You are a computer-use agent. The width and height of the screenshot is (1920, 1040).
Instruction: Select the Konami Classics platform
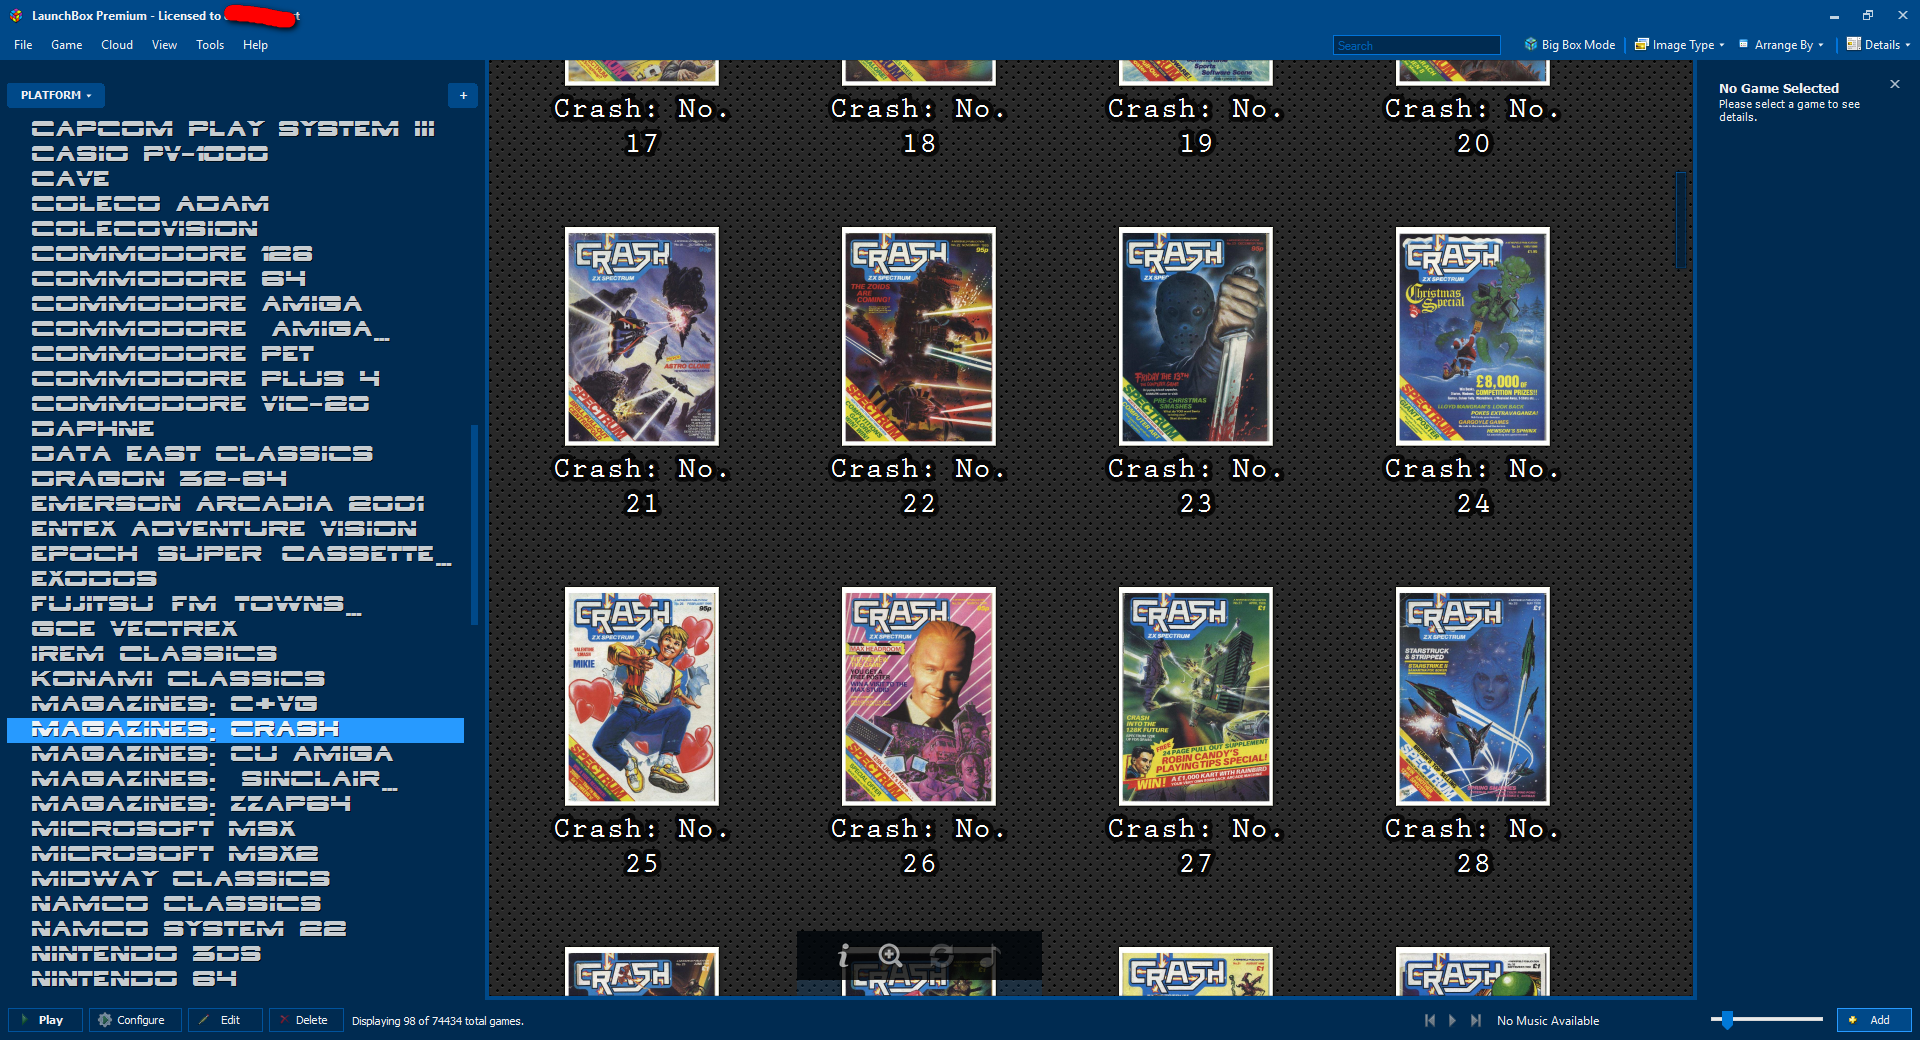[178, 679]
